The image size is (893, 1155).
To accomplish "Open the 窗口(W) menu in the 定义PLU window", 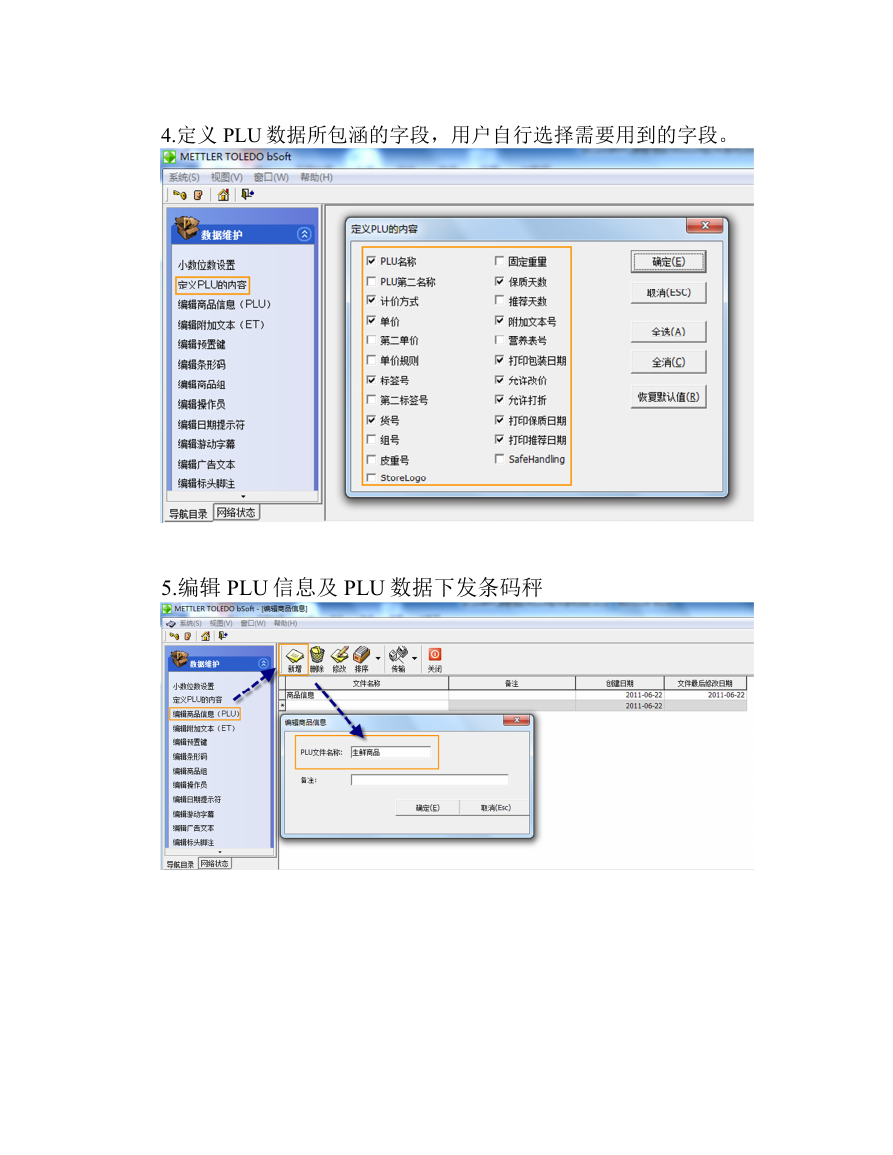I will click(271, 178).
